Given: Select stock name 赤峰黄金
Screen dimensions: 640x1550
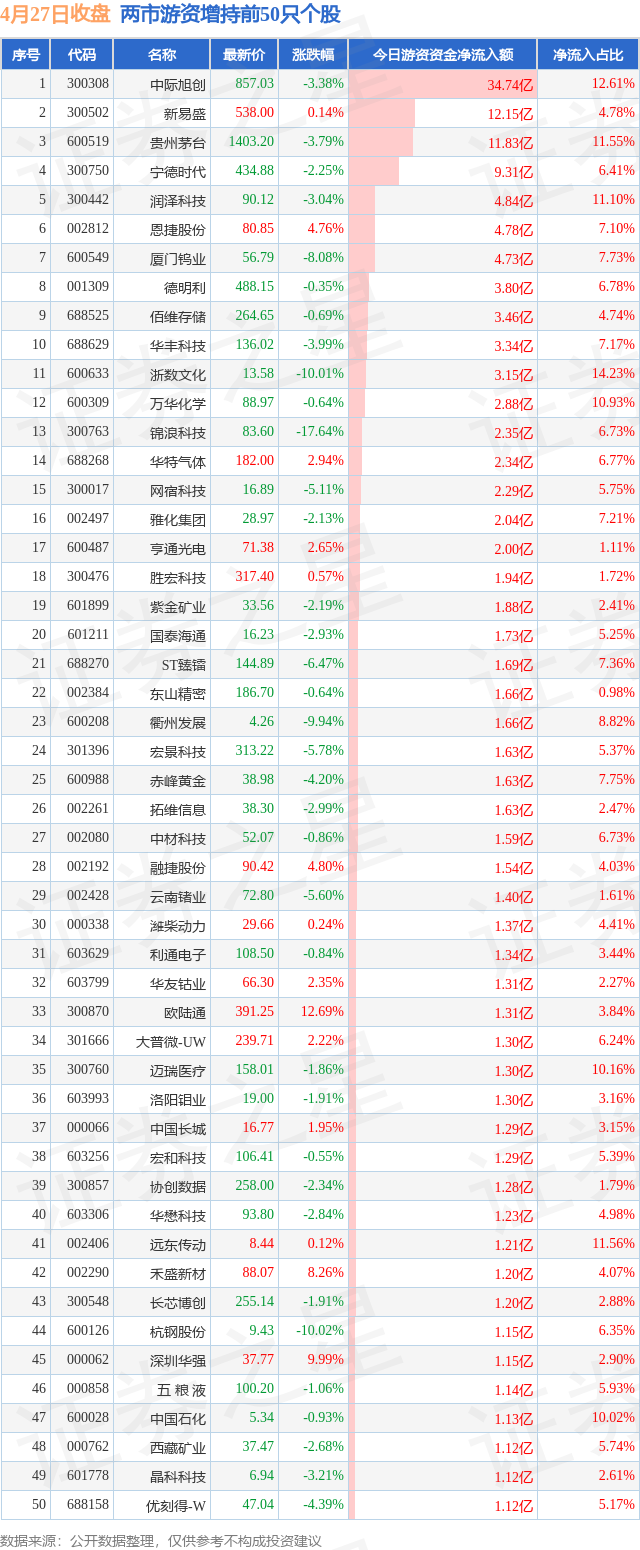Looking at the screenshot, I should tap(178, 780).
